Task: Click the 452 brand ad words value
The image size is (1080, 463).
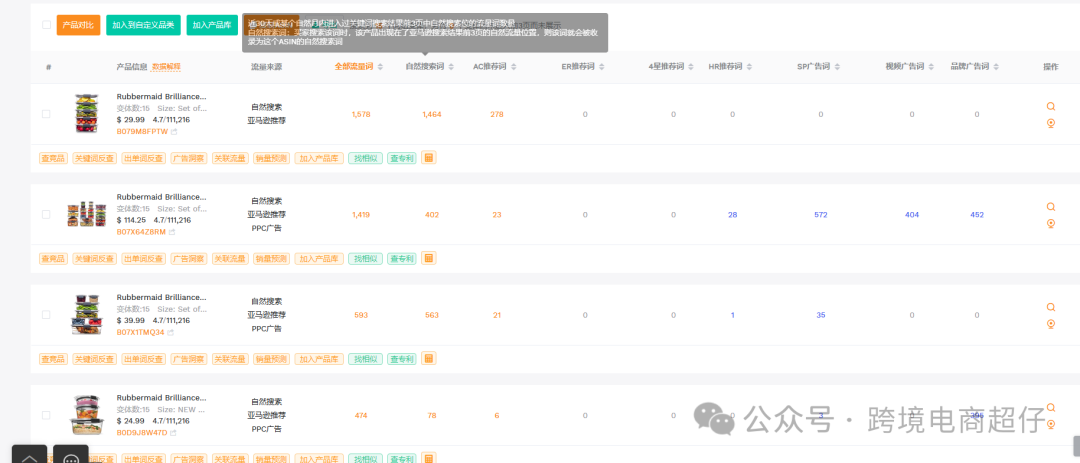Action: click(977, 215)
